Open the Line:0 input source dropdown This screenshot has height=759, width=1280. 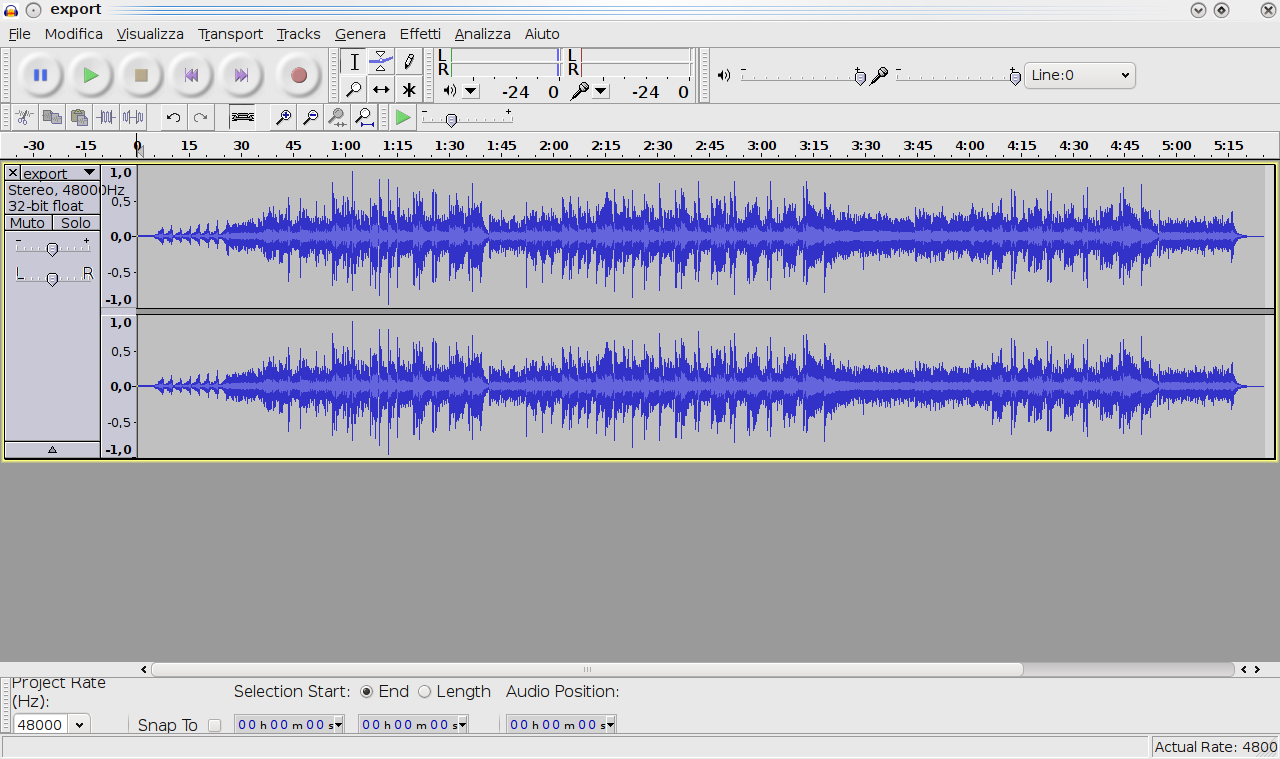click(x=1080, y=75)
